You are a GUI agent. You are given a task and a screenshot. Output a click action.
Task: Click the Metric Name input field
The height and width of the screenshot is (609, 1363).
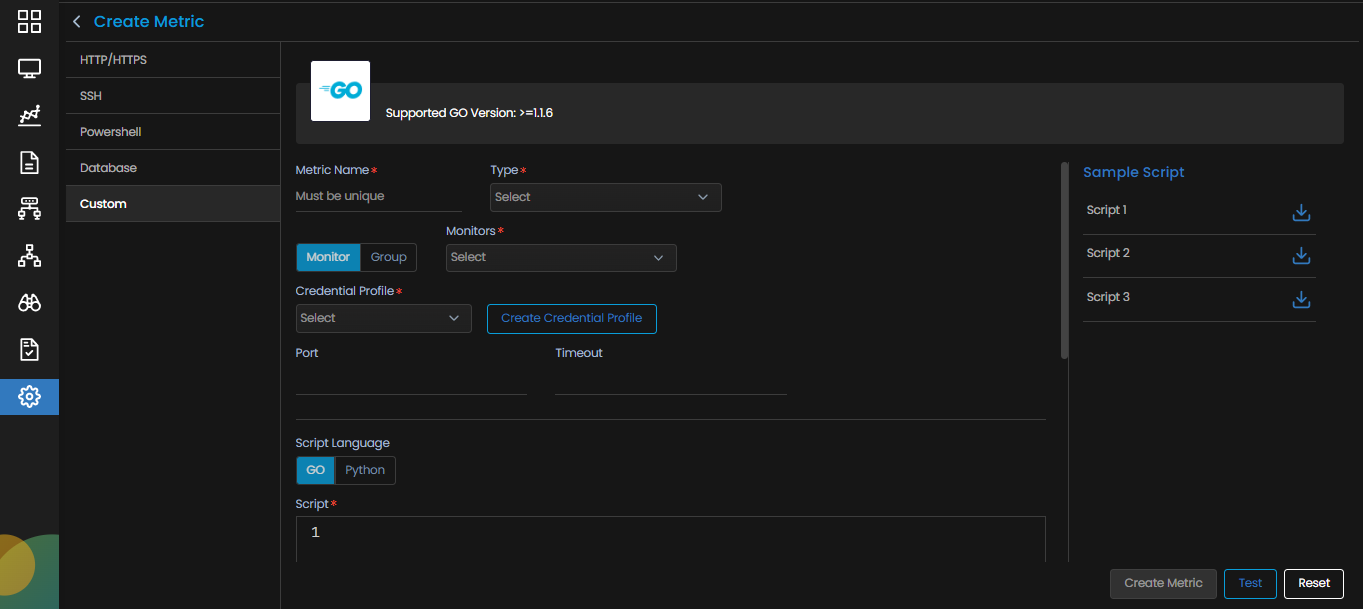tap(379, 197)
